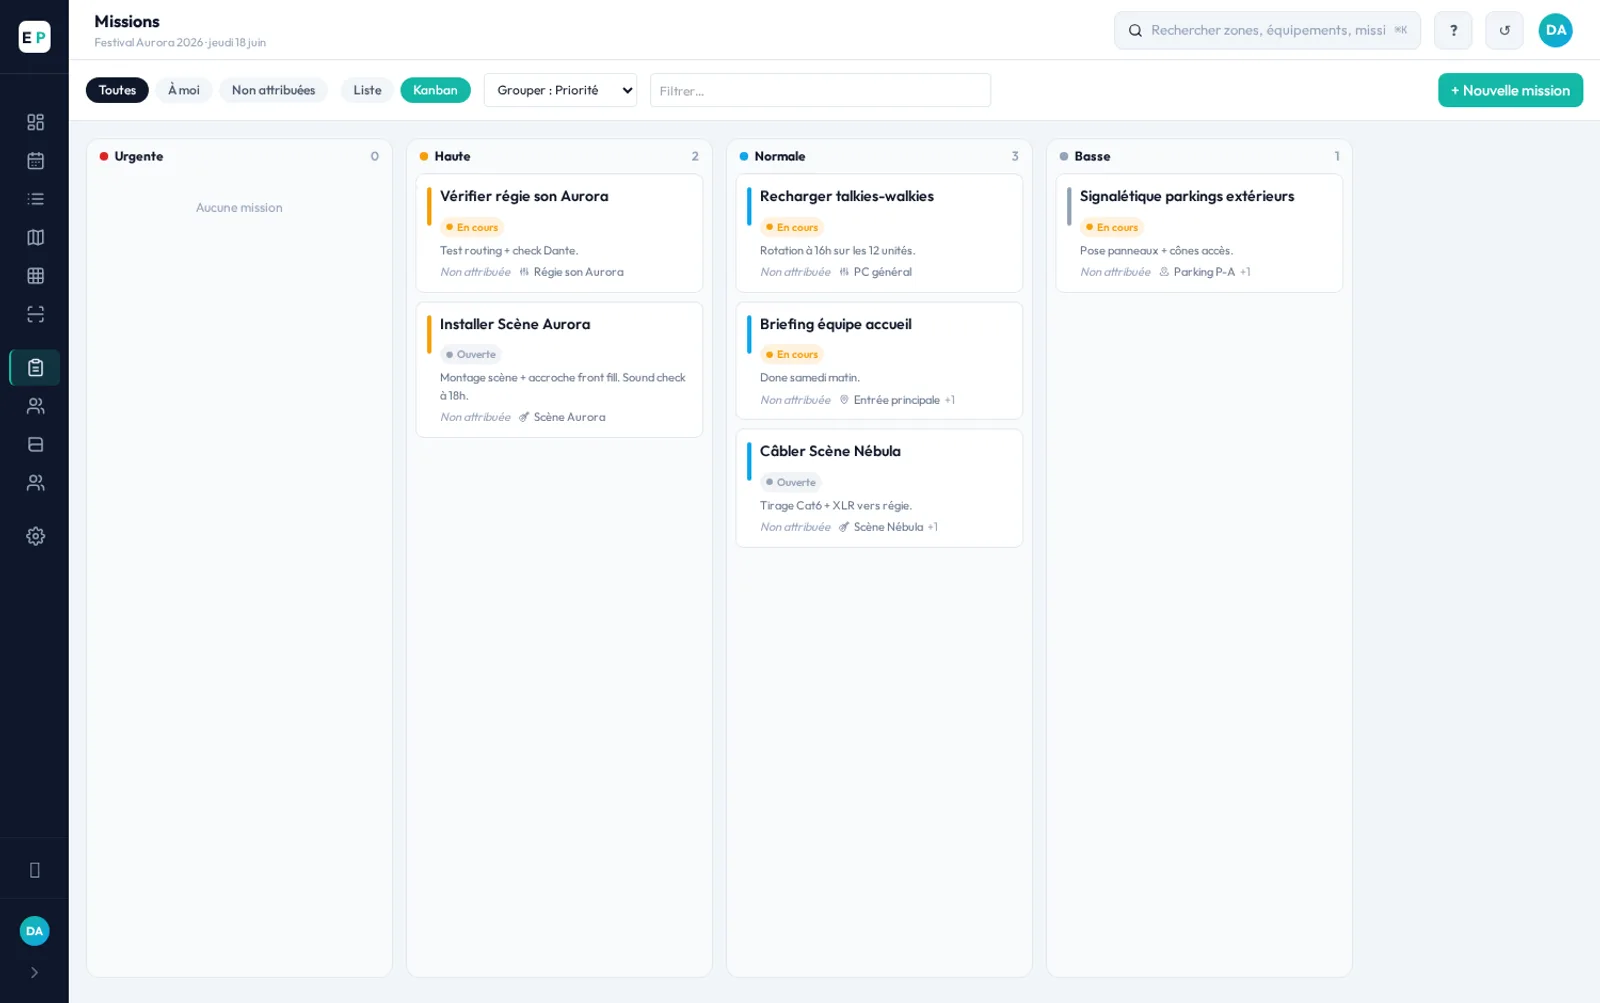1600x1003 pixels.
Task: Click the Scène Nébula zone label
Action: pos(888,527)
